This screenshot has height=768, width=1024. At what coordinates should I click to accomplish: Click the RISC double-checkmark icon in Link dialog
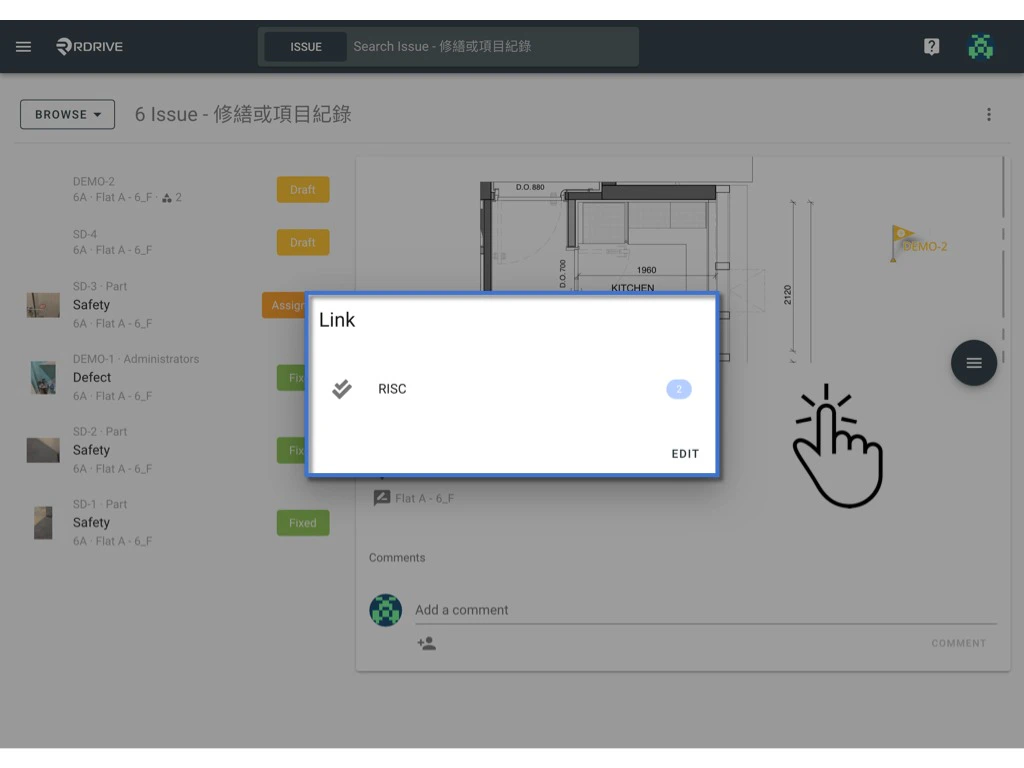tap(341, 388)
